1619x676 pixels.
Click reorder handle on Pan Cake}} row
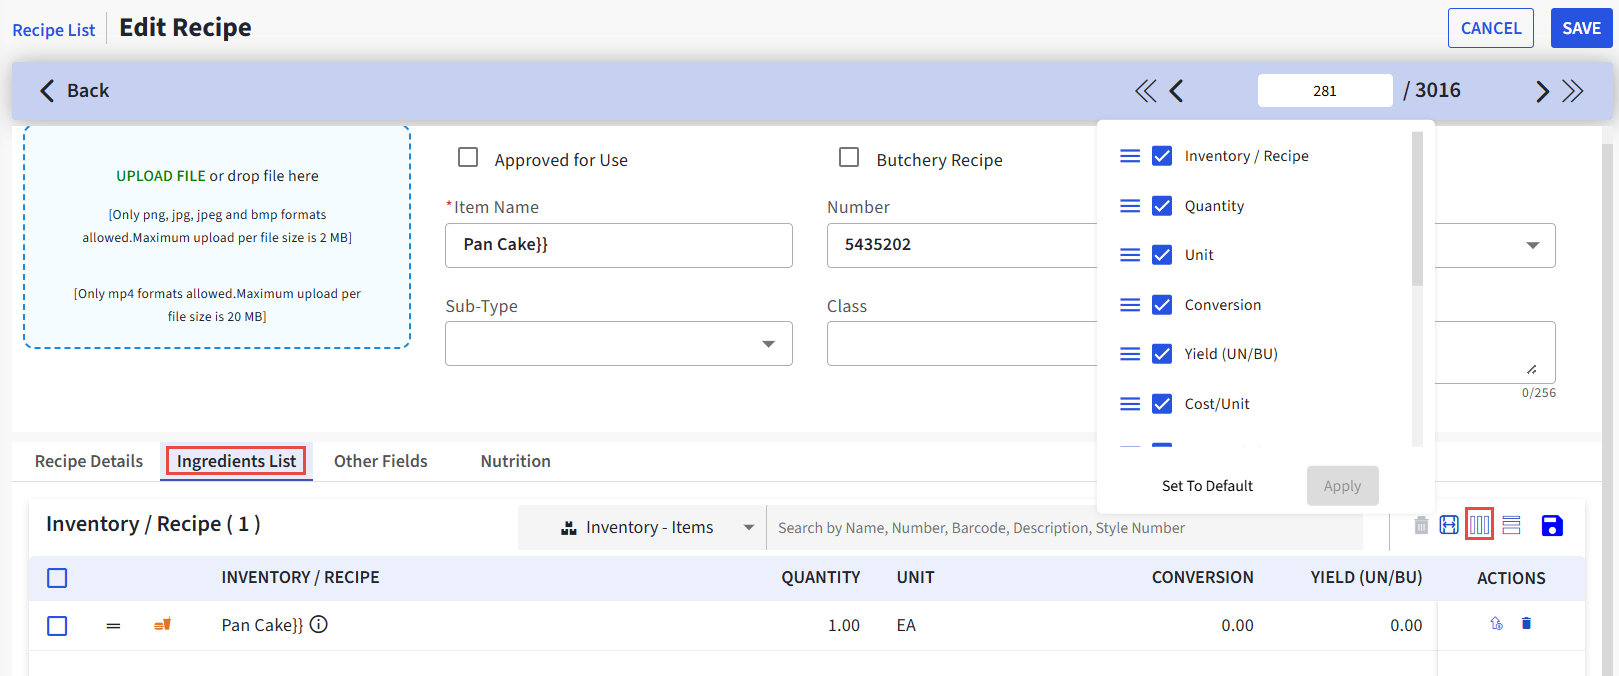click(113, 626)
